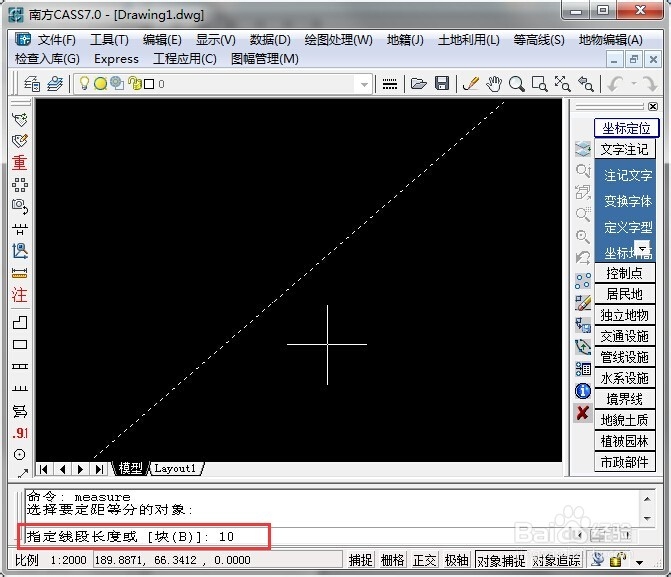Viewport: 671px width, 577px height.
Task: Open the 文件(F) menu
Action: tap(56, 40)
